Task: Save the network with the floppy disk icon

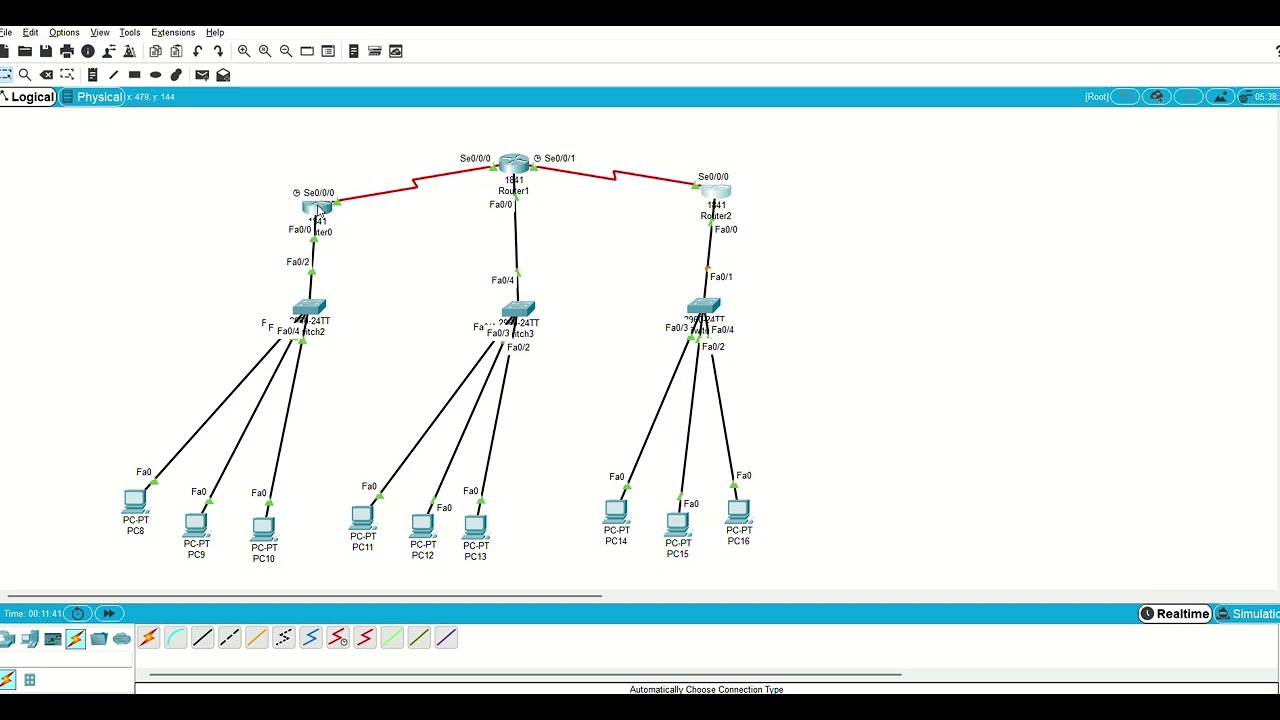Action: pos(46,51)
